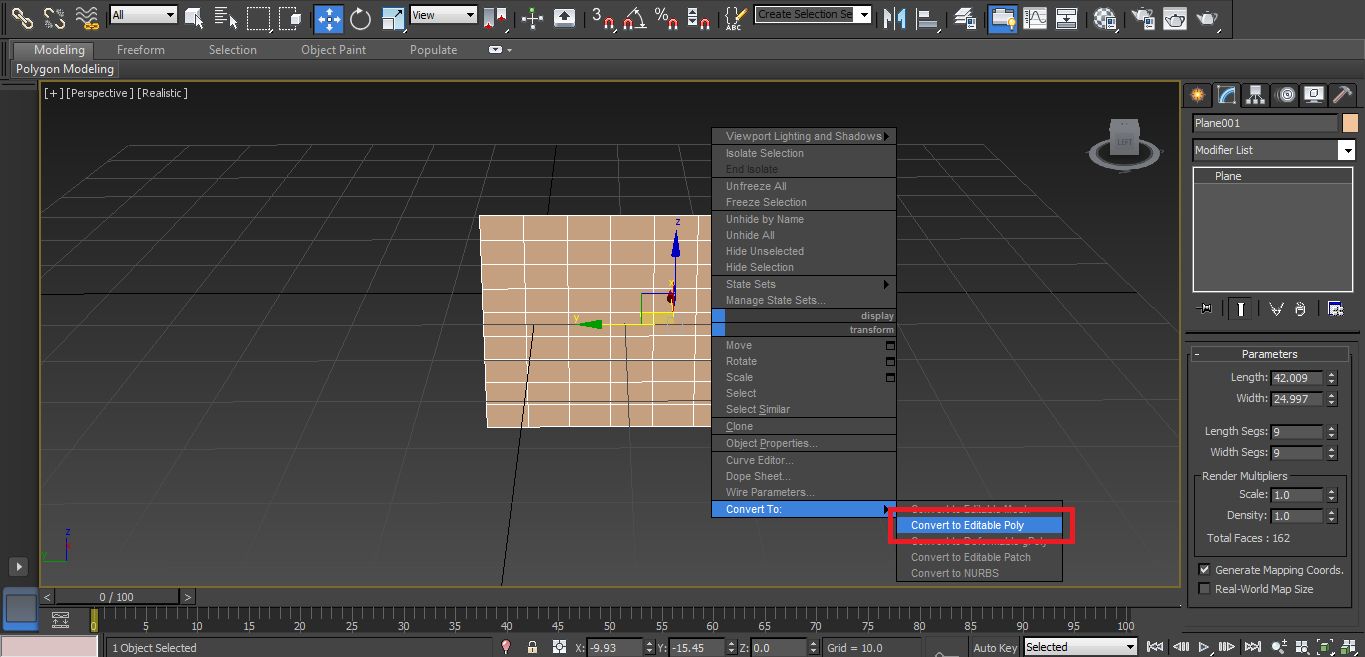Toggle Window/Crossing selection icon

point(290,17)
